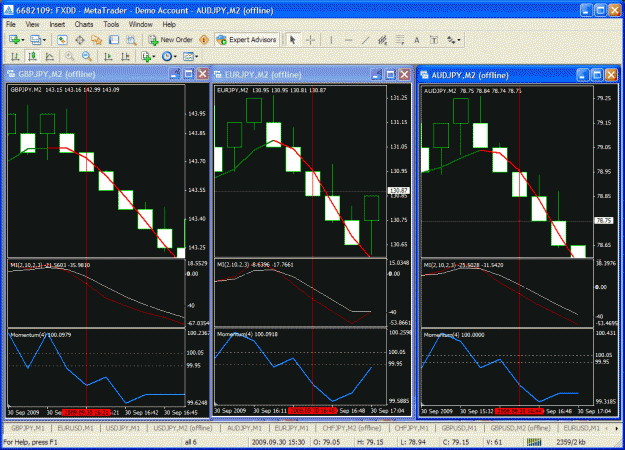Switch to Bar Chart view

[x=15, y=57]
